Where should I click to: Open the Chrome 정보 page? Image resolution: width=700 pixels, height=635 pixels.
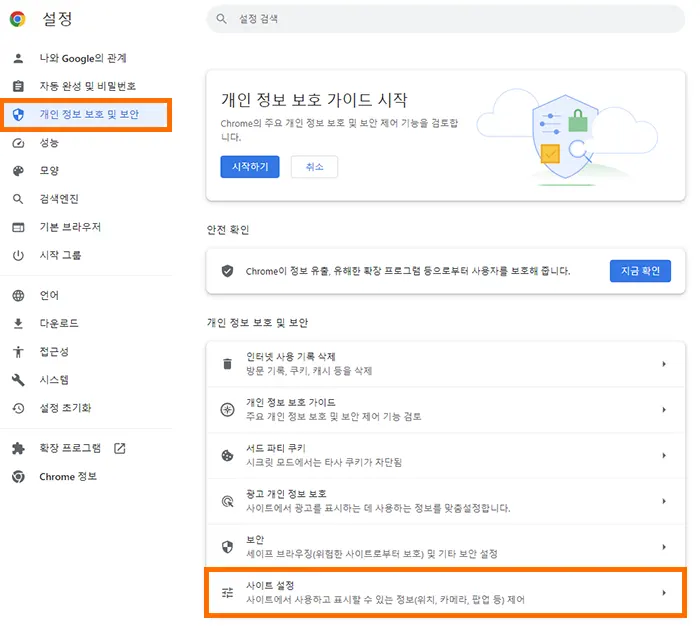[x=68, y=476]
